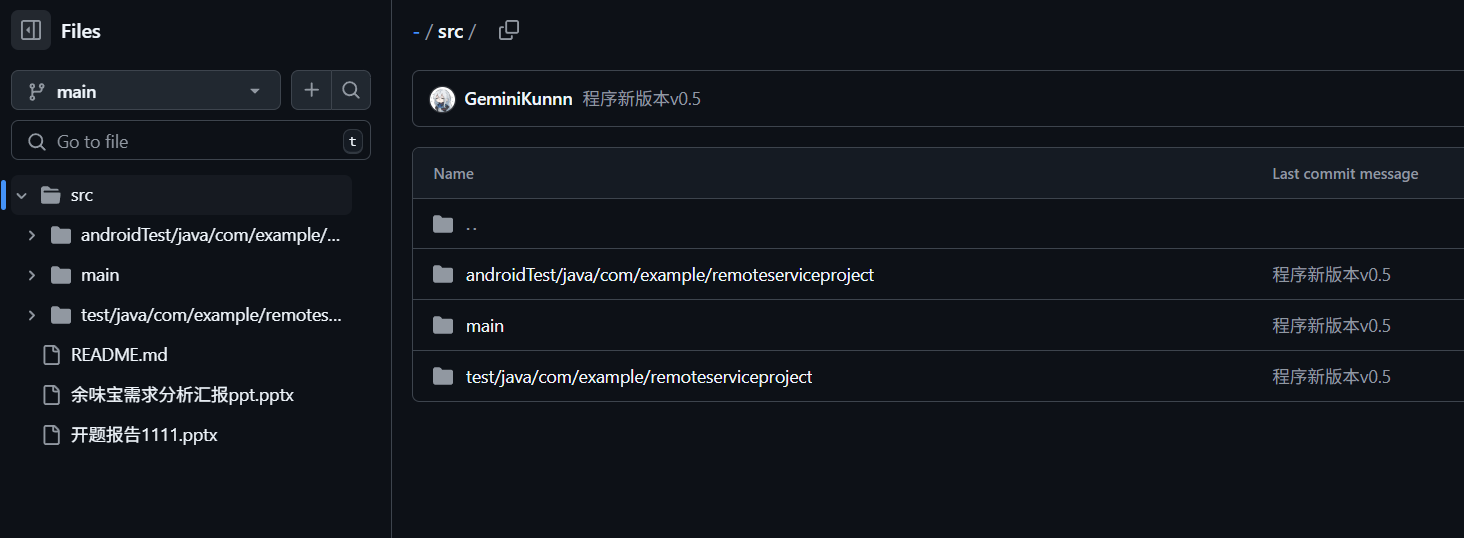Collapse the Files side panel icon
1464x538 pixels.
click(x=31, y=31)
